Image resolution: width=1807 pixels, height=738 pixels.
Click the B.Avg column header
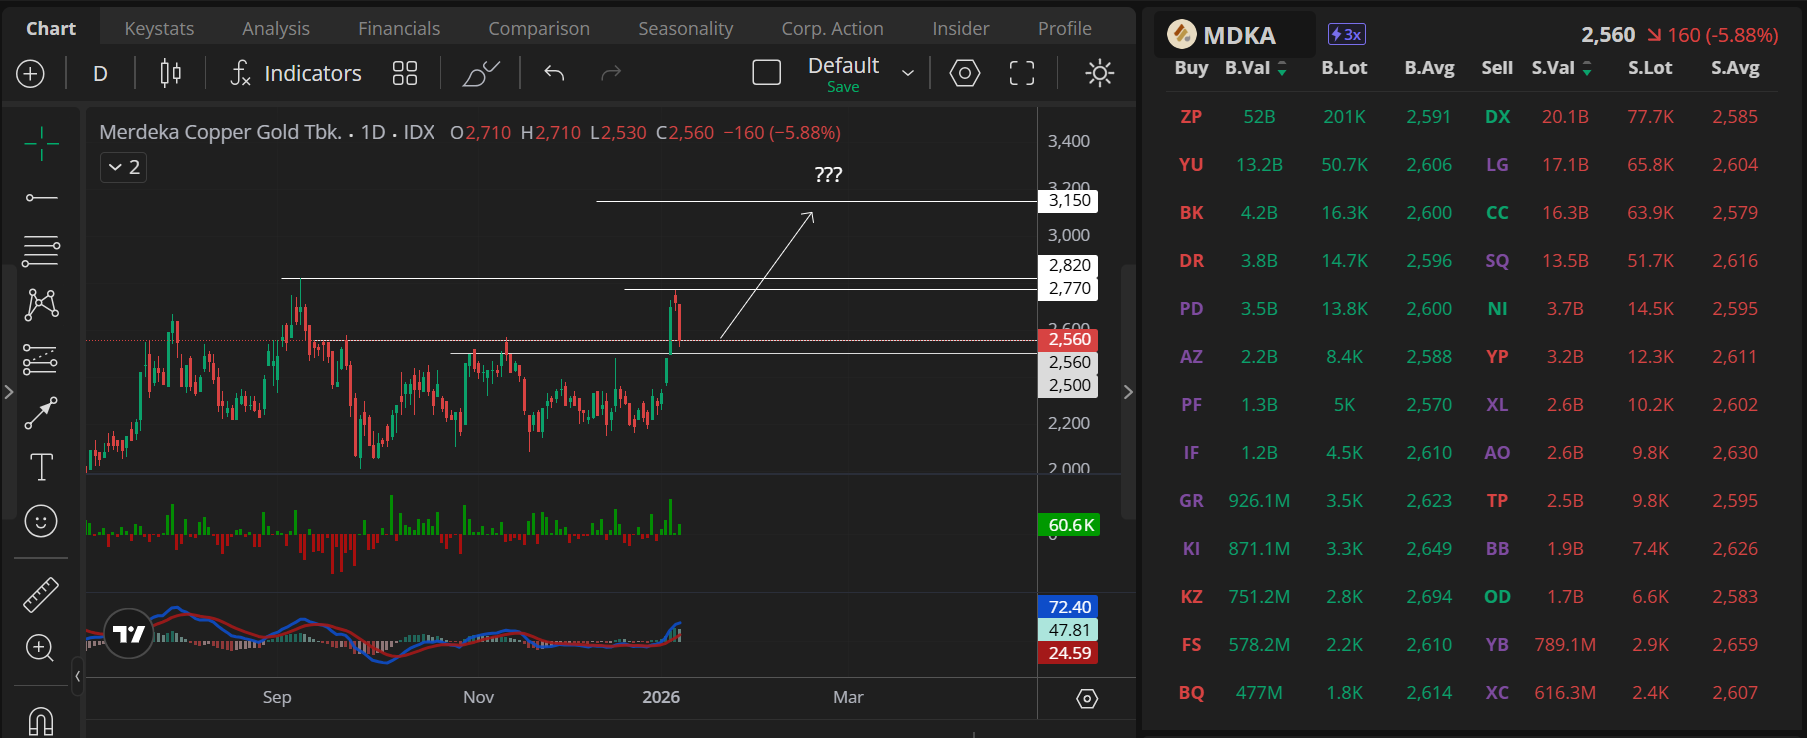pyautogui.click(x=1429, y=68)
